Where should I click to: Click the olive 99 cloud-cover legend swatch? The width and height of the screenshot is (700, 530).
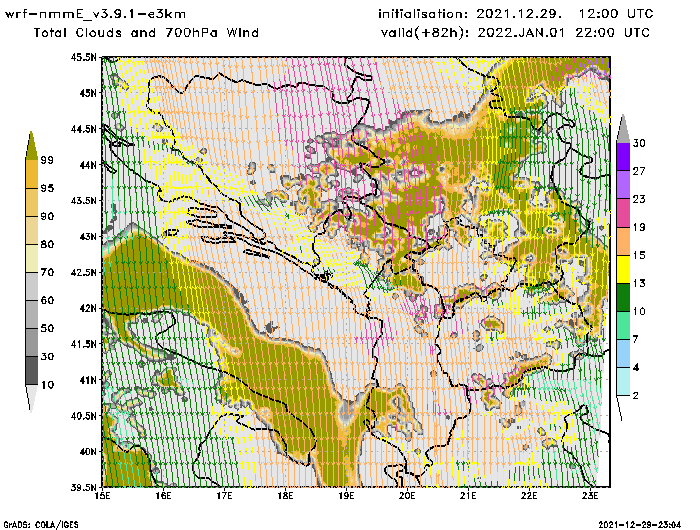(31, 146)
